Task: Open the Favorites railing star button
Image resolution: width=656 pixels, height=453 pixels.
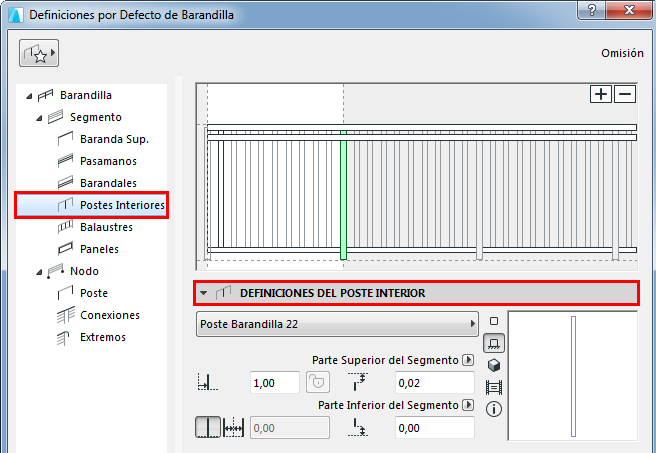Action: [39, 53]
